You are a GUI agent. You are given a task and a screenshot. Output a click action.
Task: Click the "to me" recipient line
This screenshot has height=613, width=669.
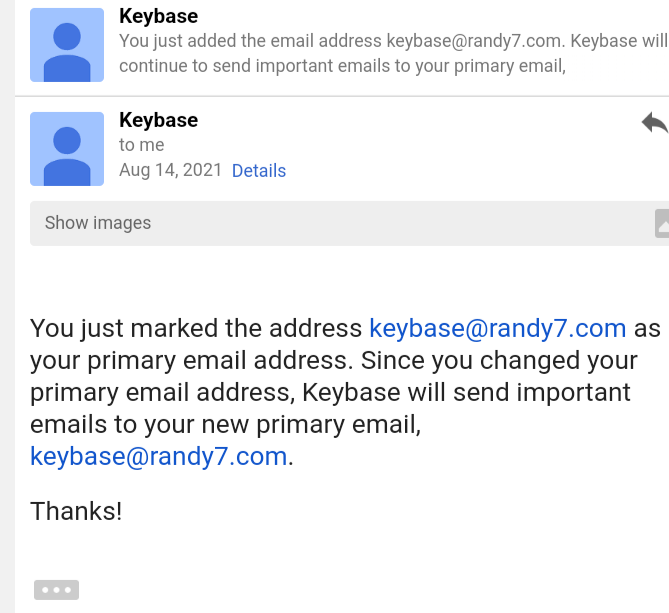click(141, 145)
